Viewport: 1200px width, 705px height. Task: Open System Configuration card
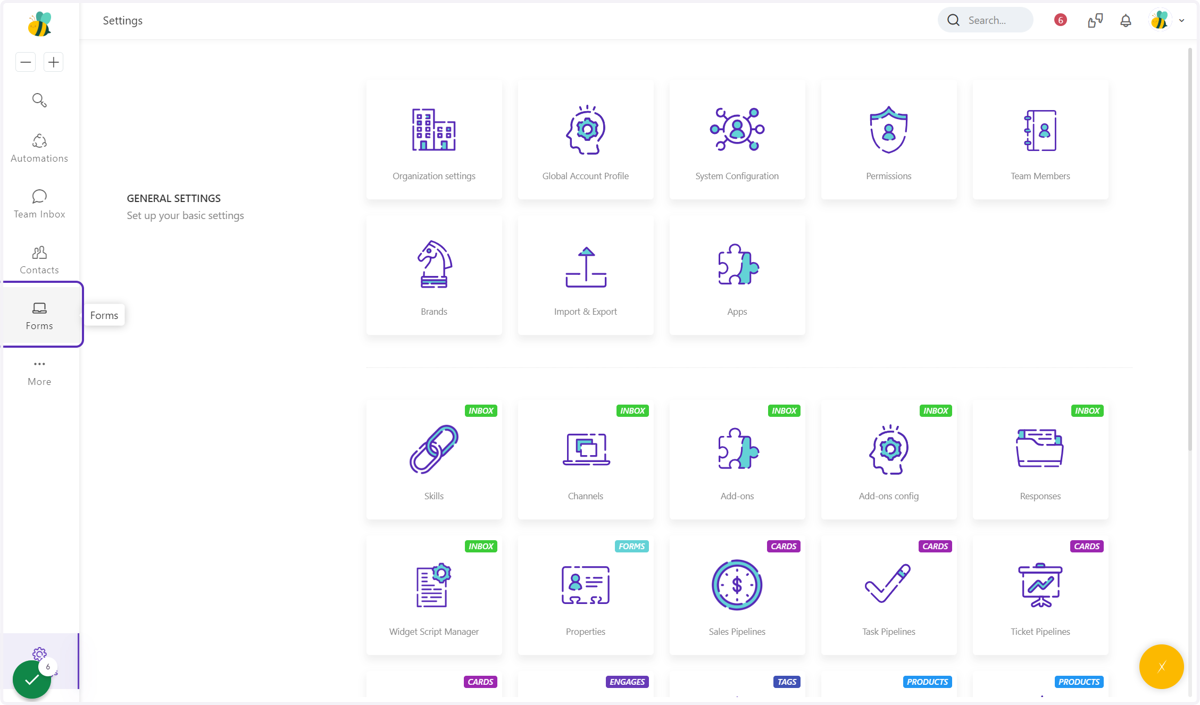737,140
